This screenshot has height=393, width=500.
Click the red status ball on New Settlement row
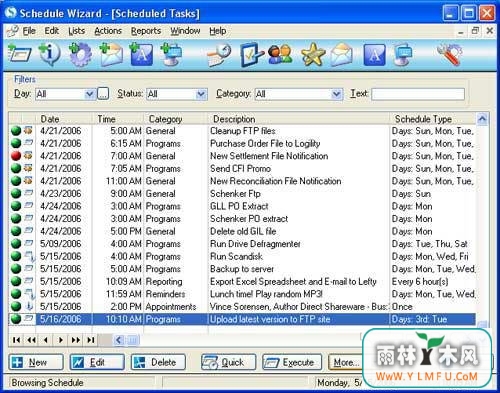pos(16,156)
